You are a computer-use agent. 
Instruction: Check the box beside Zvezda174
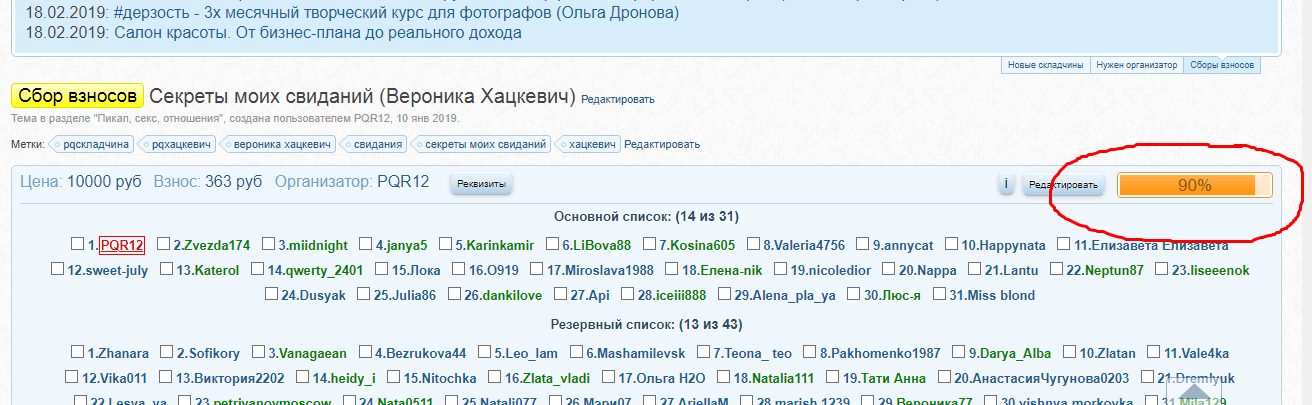(163, 244)
